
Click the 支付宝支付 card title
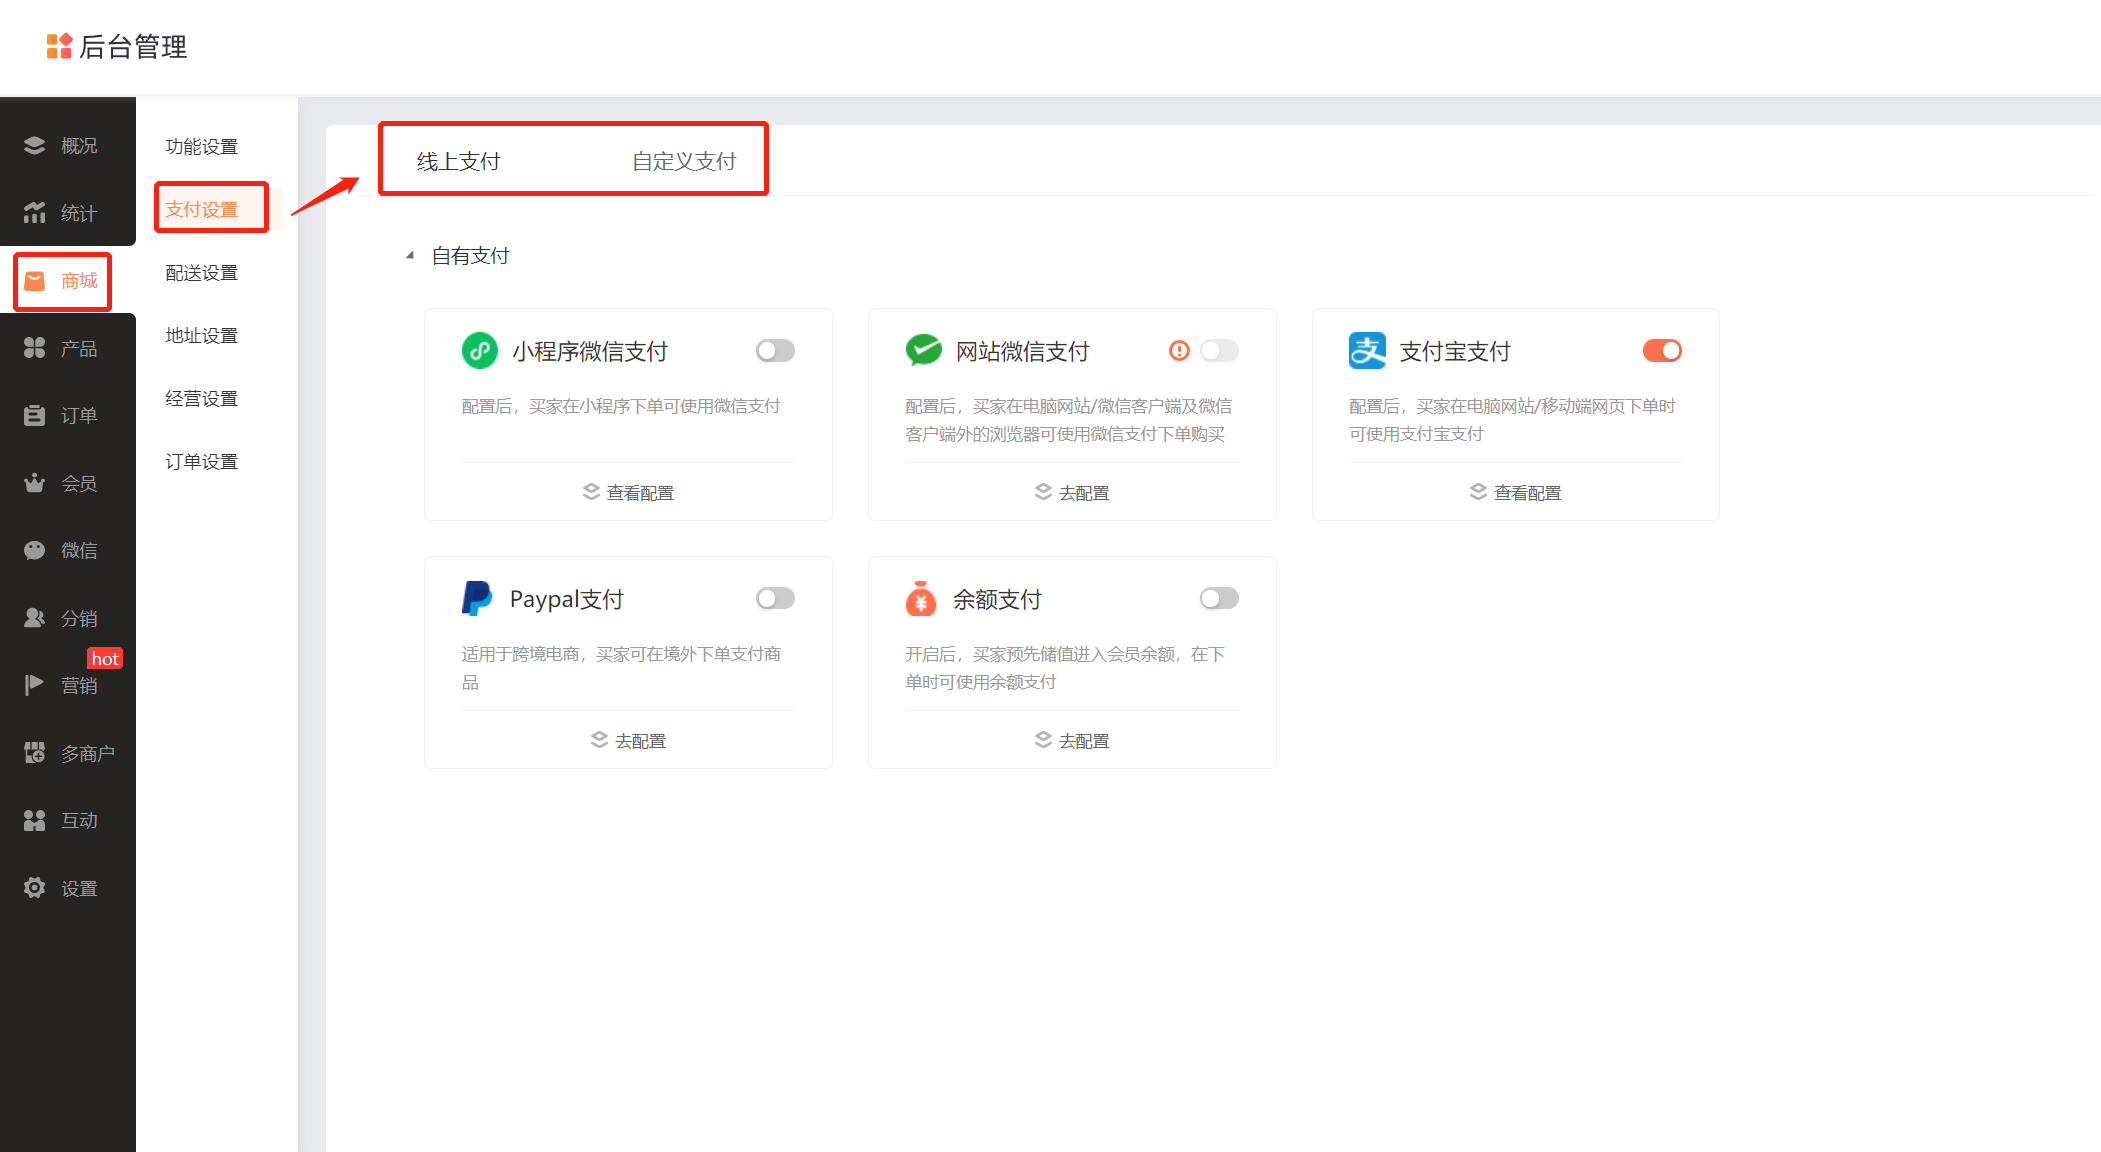[x=1455, y=351]
